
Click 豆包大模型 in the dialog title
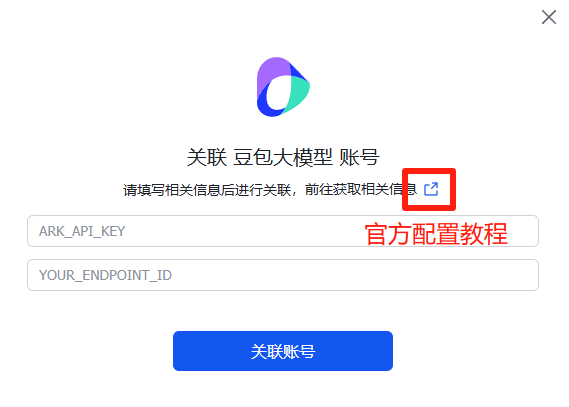click(283, 157)
